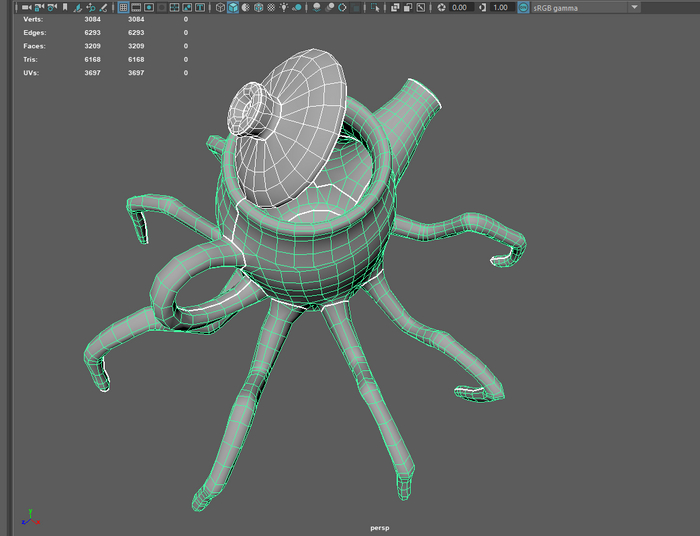Click the Gamma value field 1.00
This screenshot has width=700, height=536.
499,7
